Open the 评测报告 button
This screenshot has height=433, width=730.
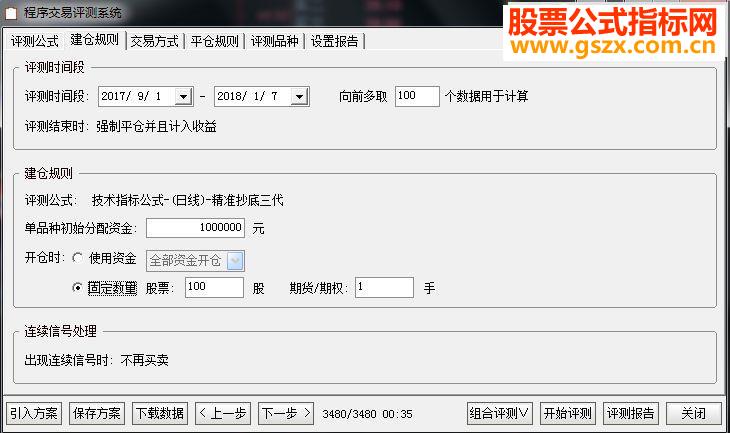point(630,413)
